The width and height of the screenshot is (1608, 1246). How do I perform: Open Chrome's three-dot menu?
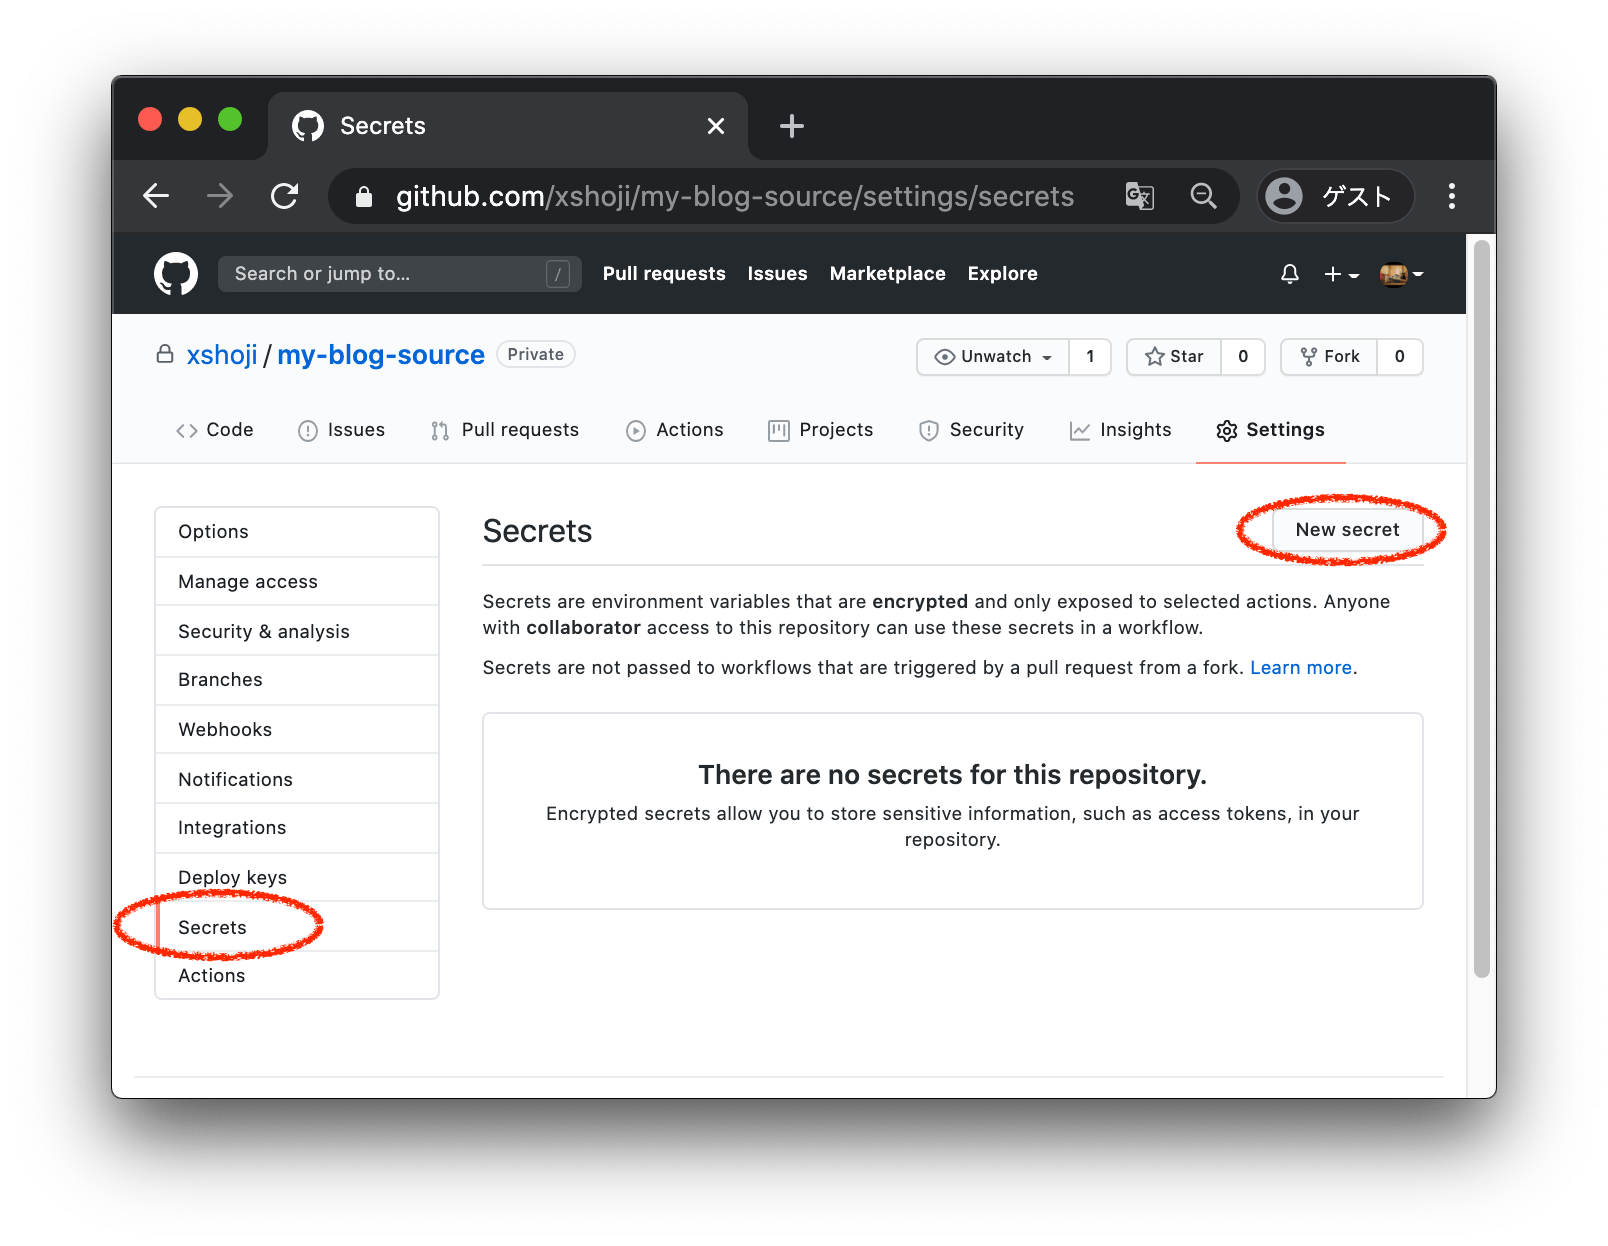coord(1451,196)
